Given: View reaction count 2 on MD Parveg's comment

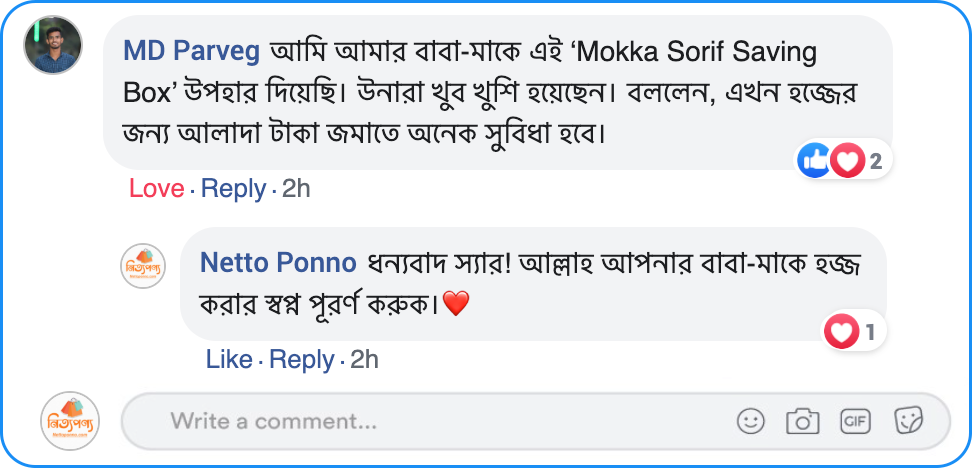Looking at the screenshot, I should coord(876,160).
